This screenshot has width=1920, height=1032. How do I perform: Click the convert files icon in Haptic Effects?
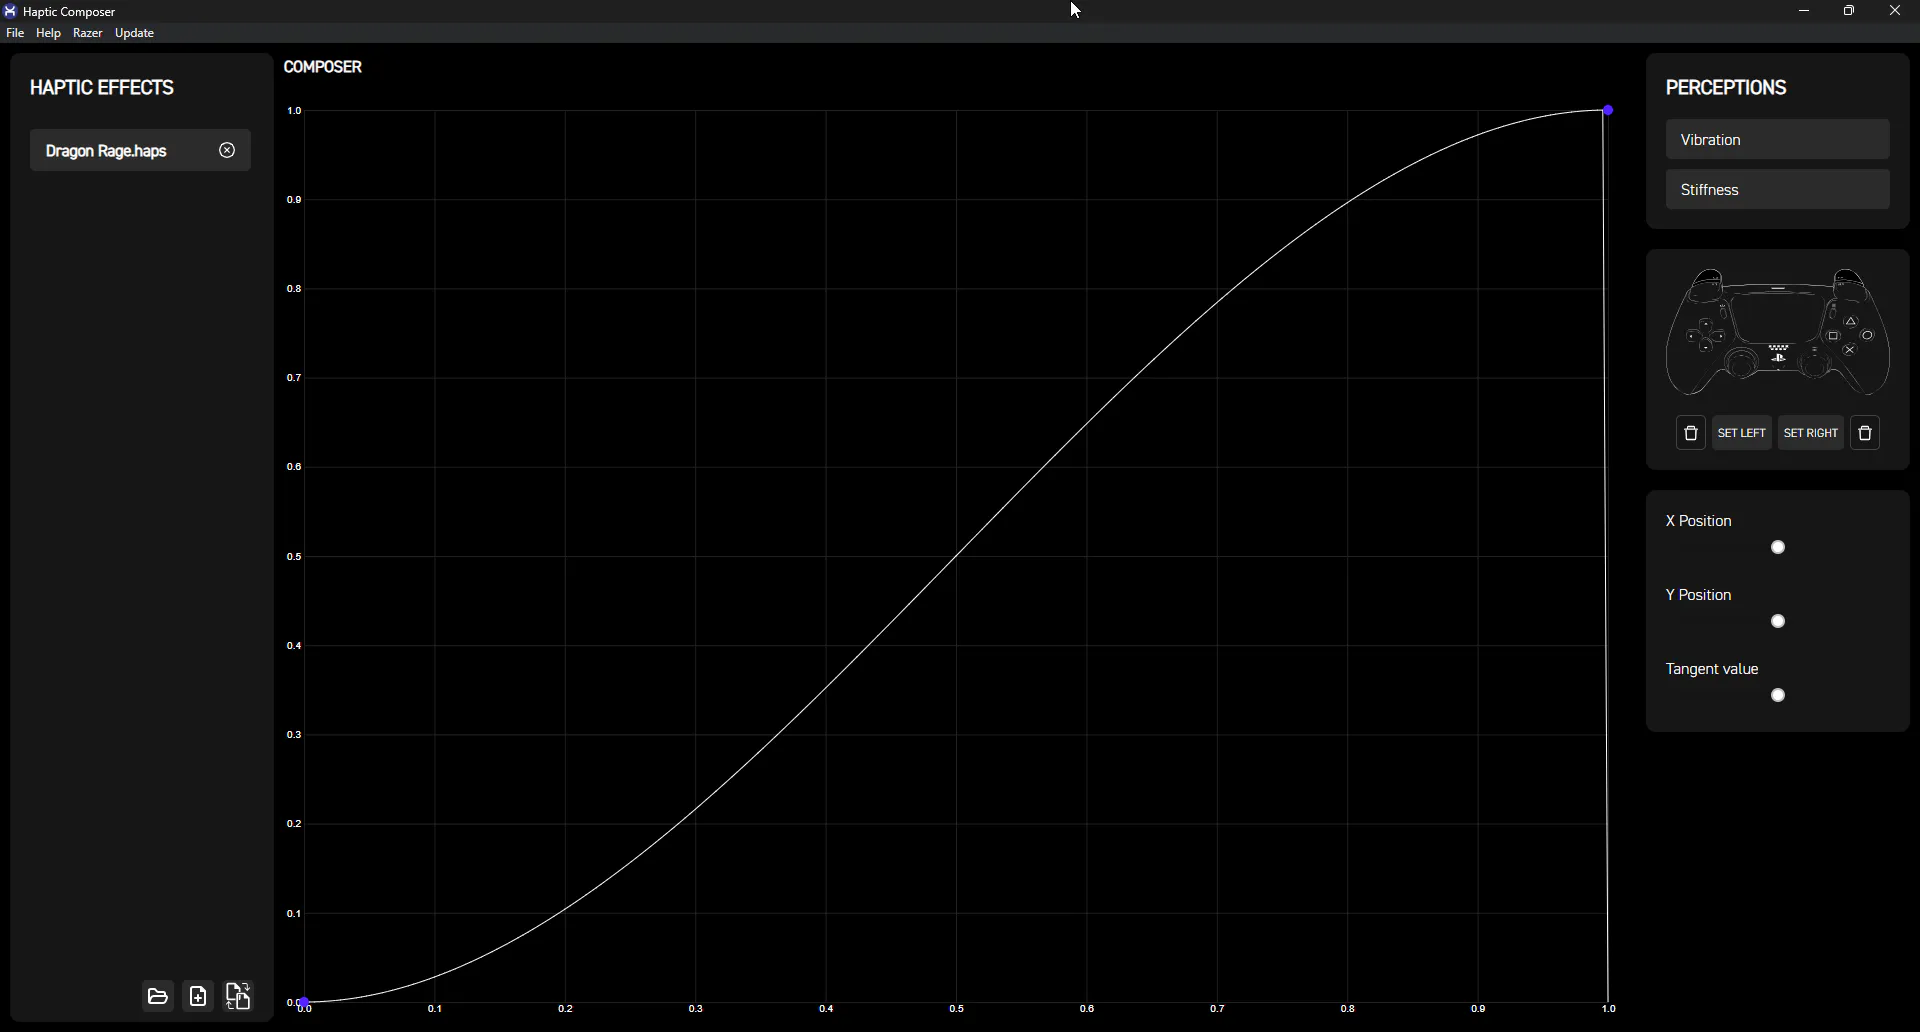(x=239, y=997)
